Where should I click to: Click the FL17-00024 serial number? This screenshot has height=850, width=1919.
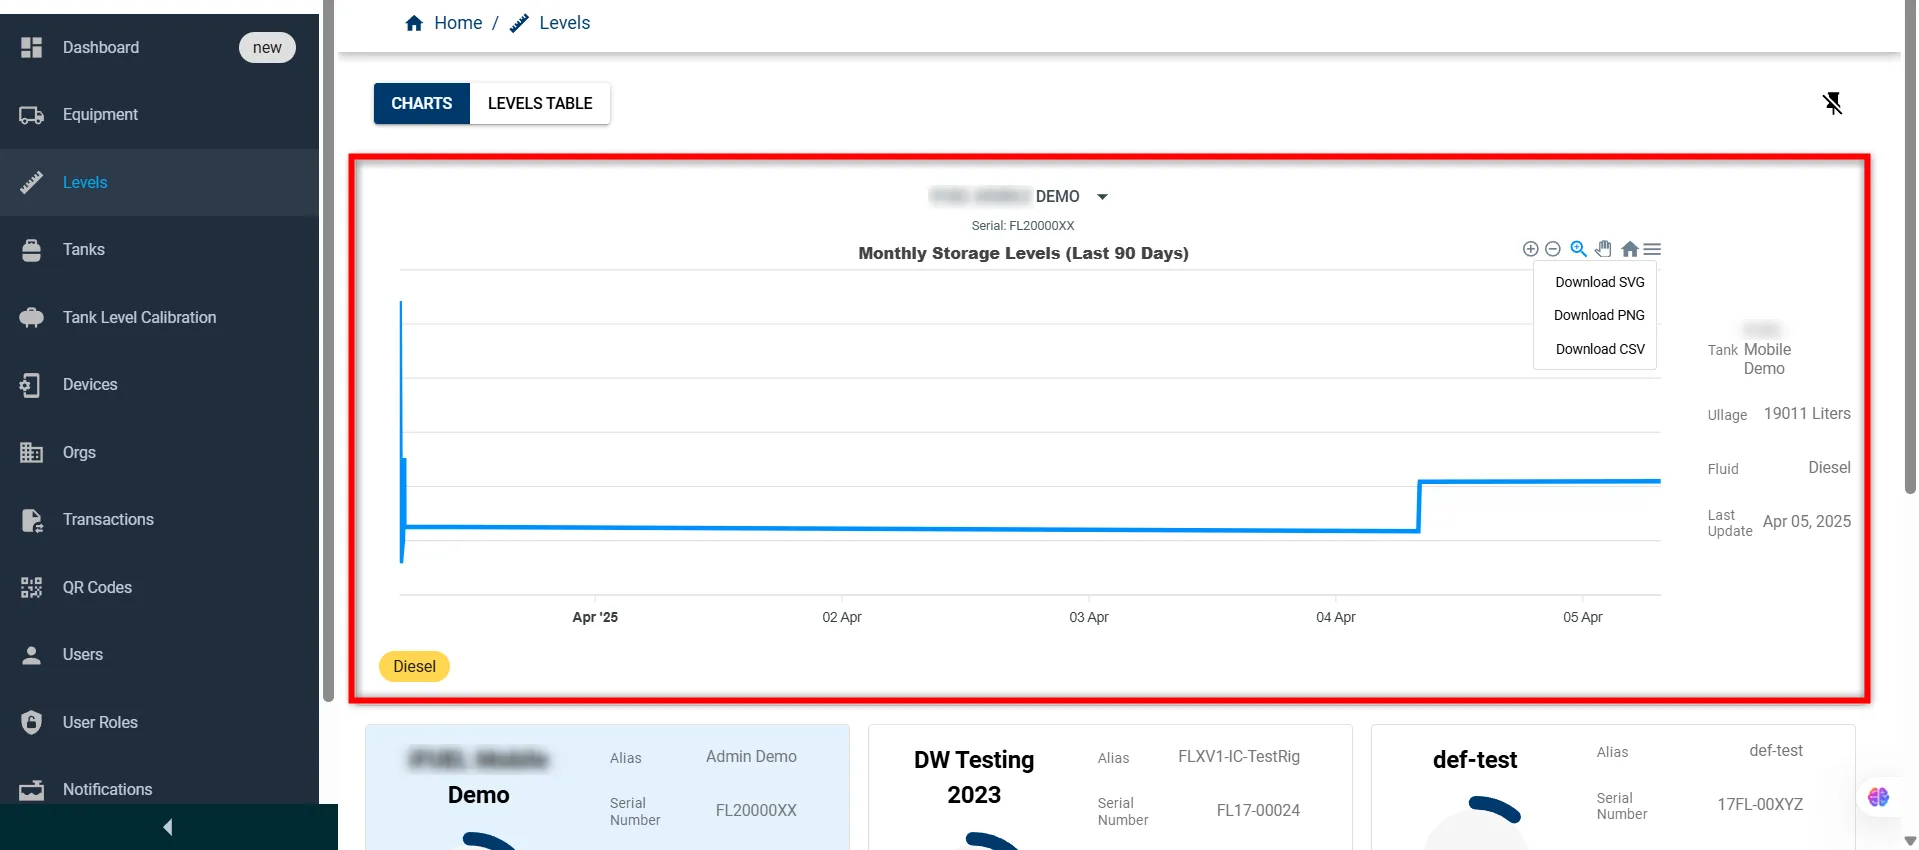click(1258, 811)
